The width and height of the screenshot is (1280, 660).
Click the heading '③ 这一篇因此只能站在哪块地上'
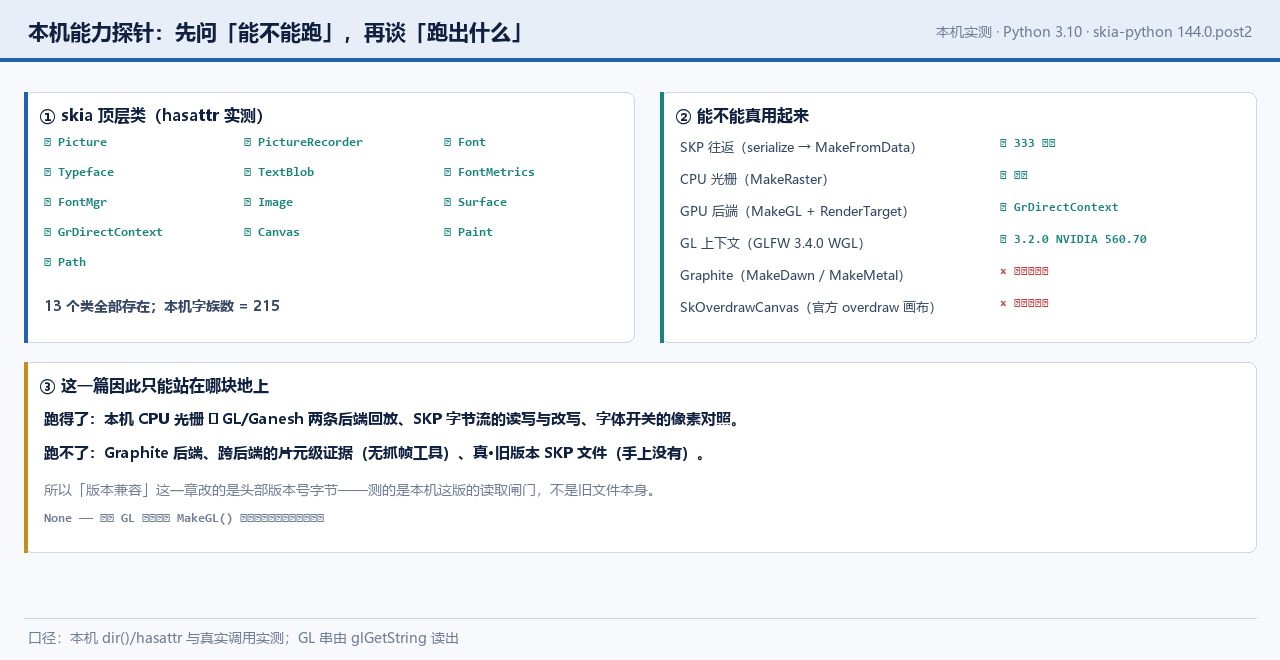(154, 386)
